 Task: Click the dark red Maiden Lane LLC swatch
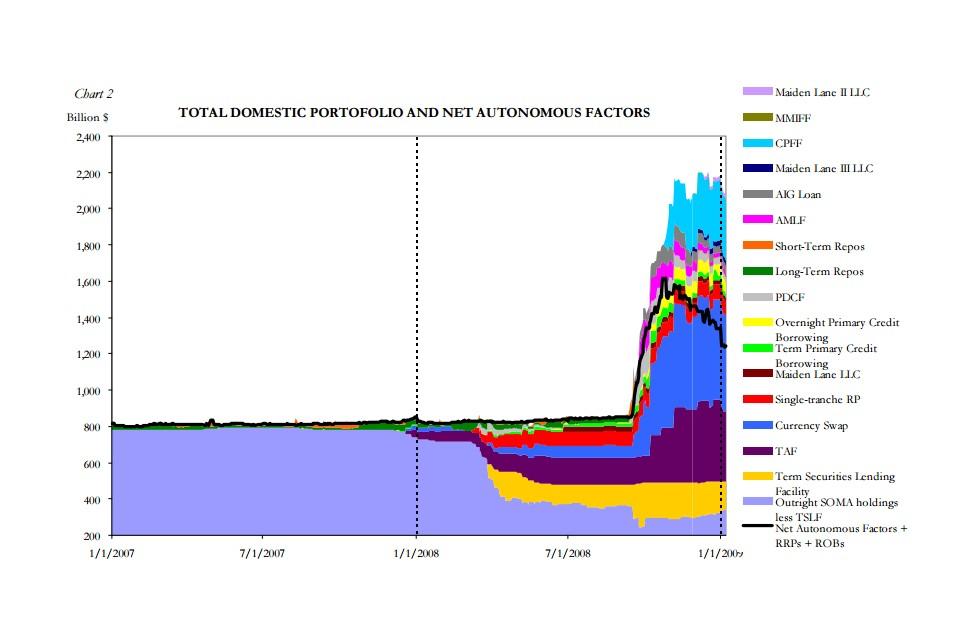click(x=757, y=373)
